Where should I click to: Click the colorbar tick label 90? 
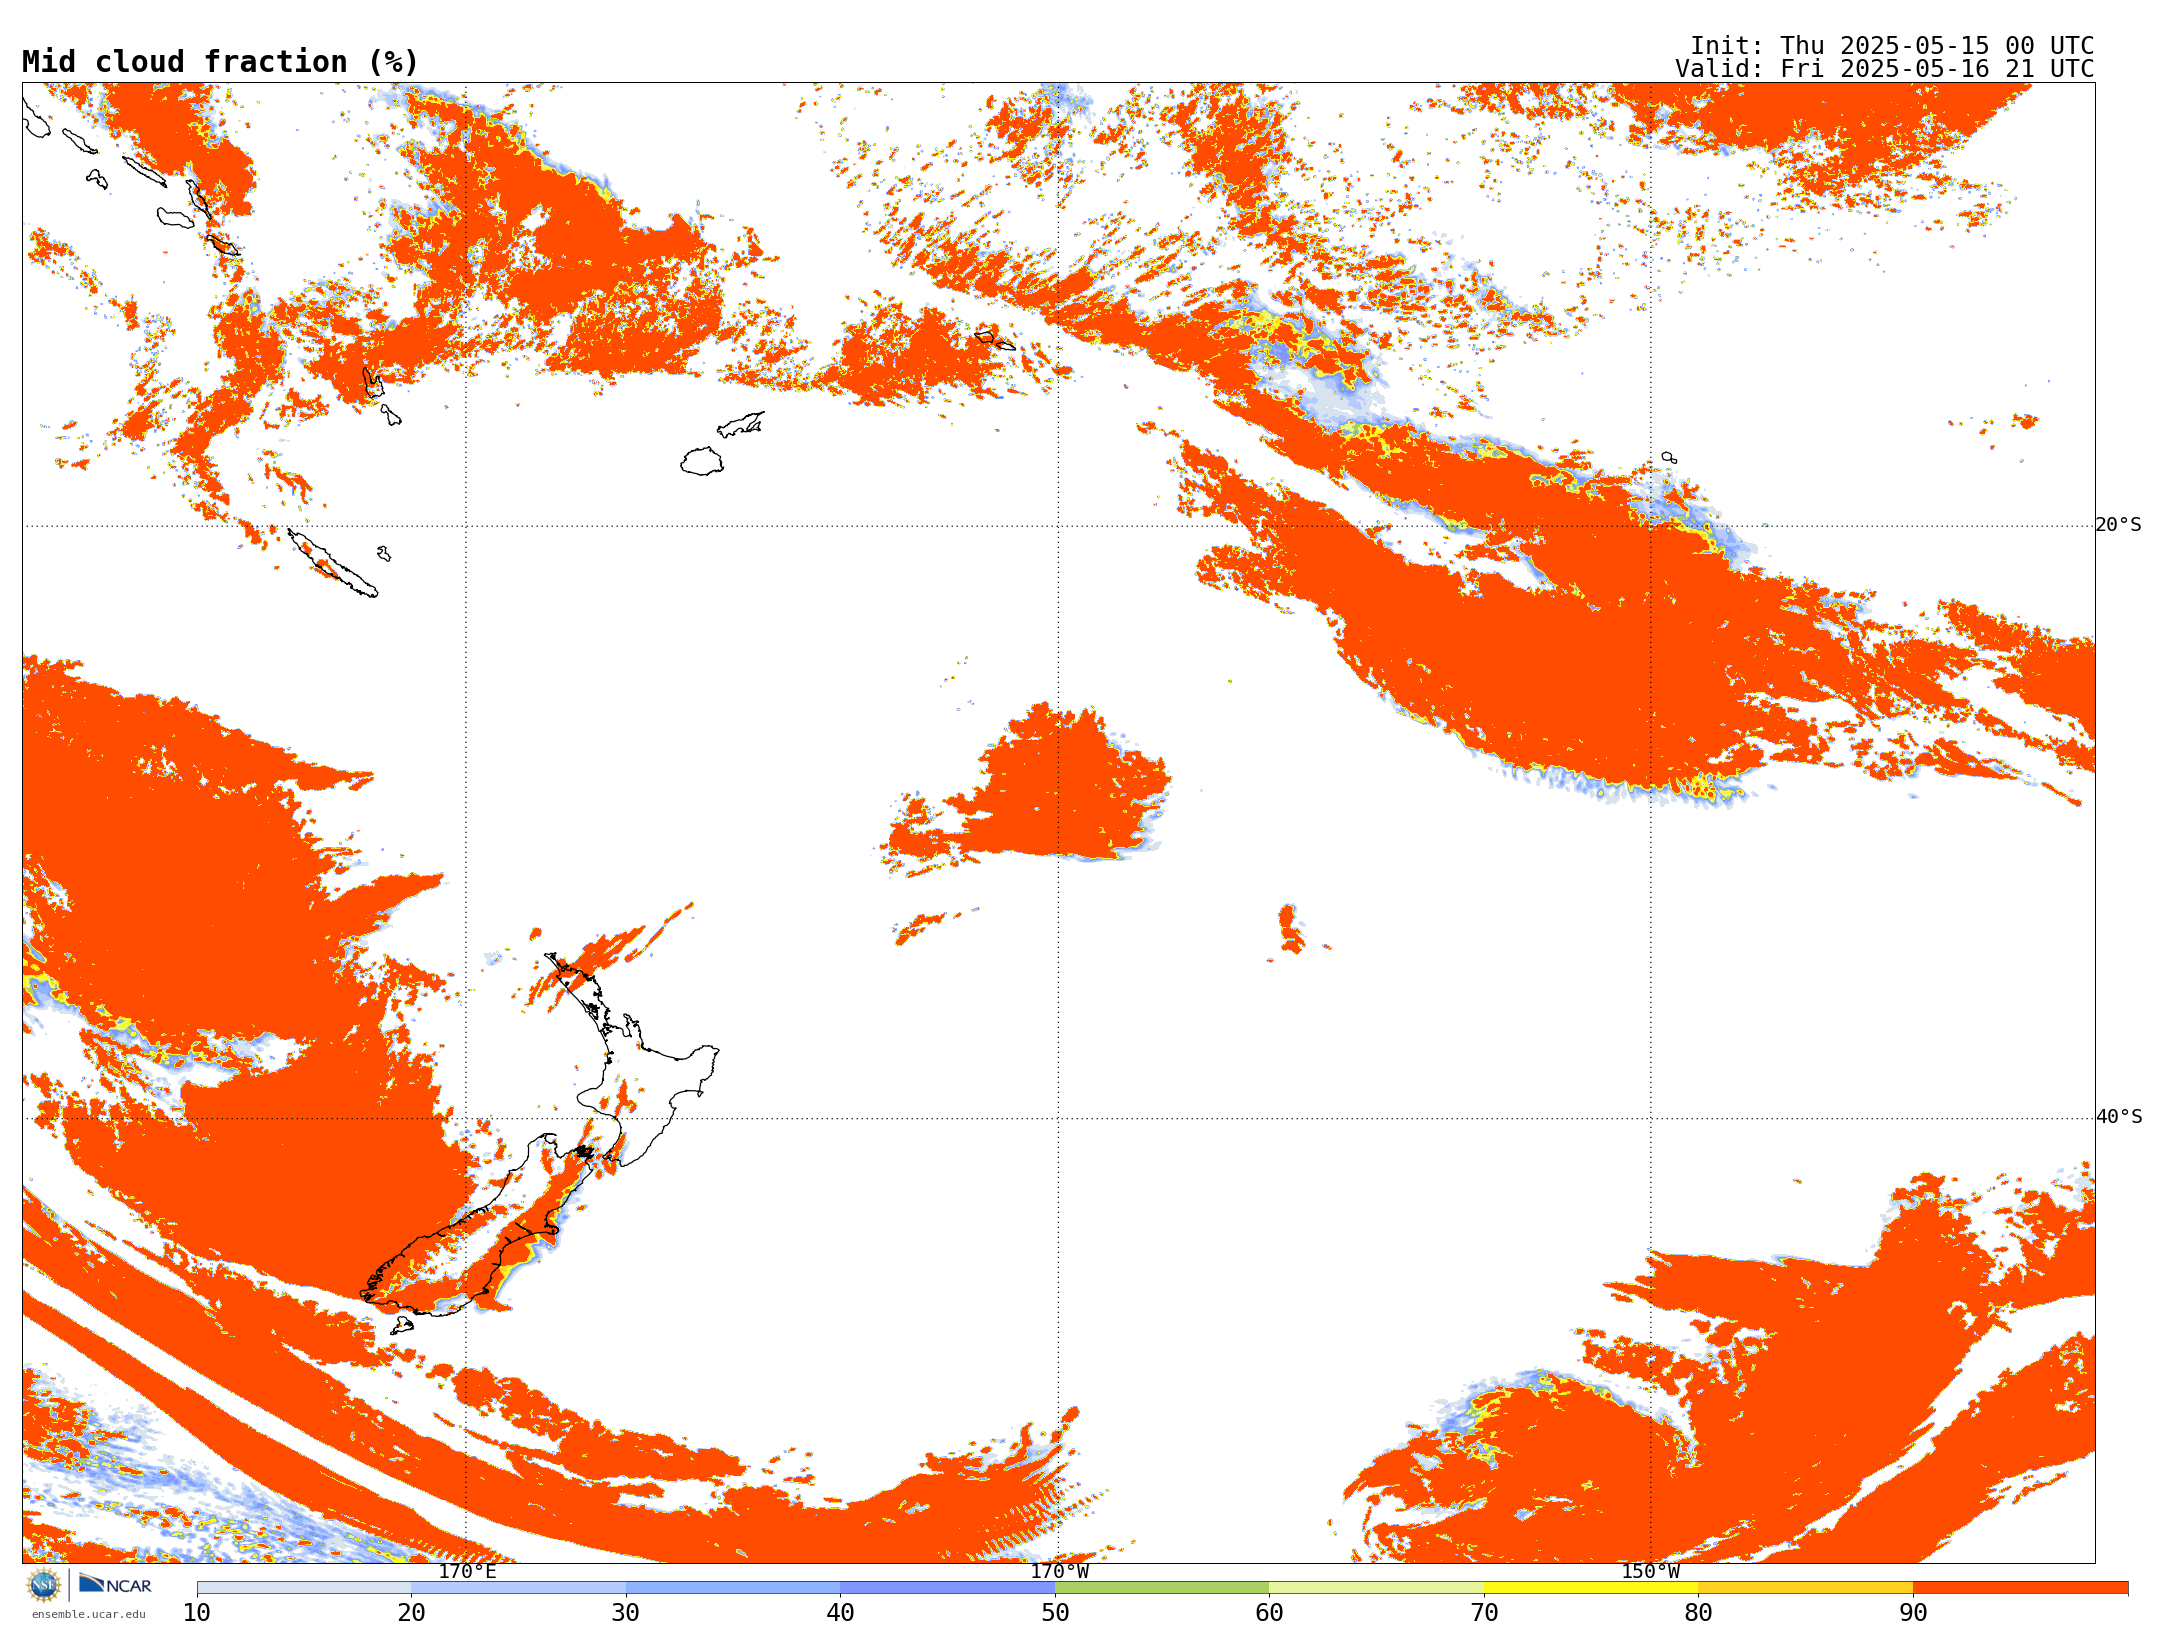click(1913, 1613)
